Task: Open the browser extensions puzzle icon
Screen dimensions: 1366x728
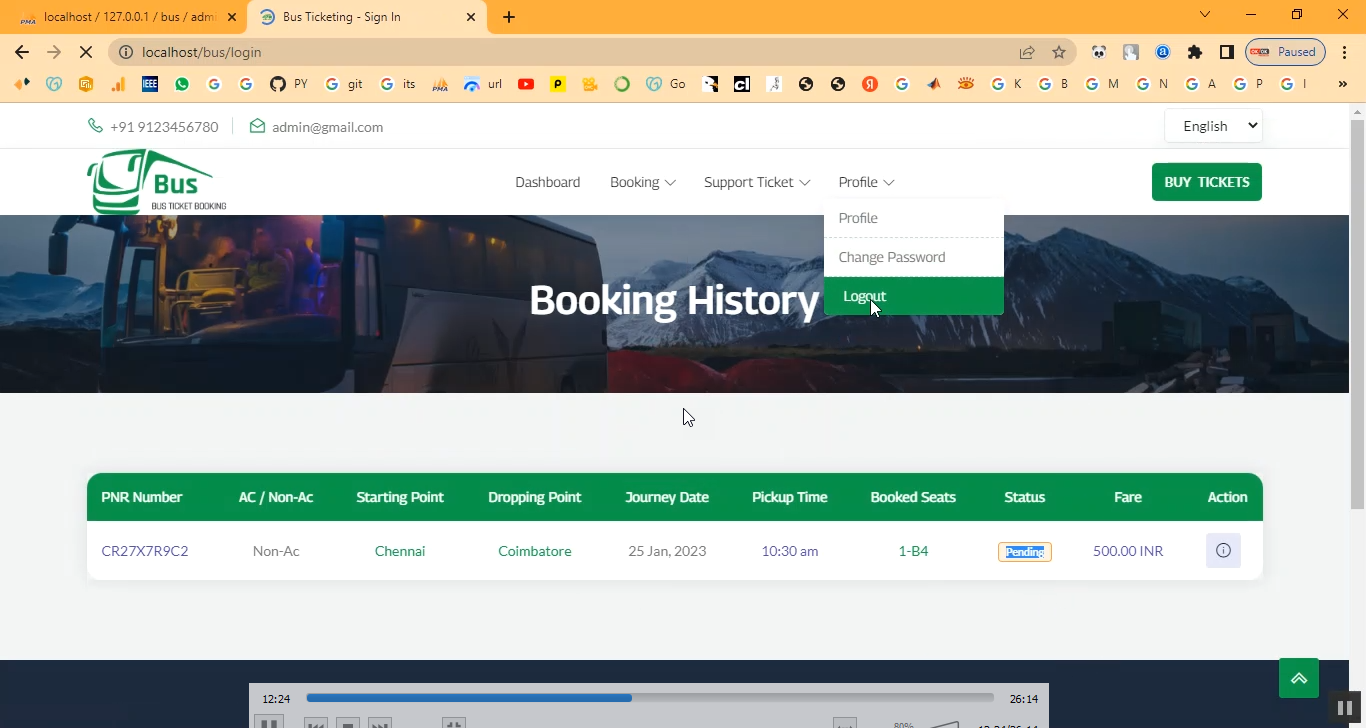Action: tap(1194, 52)
